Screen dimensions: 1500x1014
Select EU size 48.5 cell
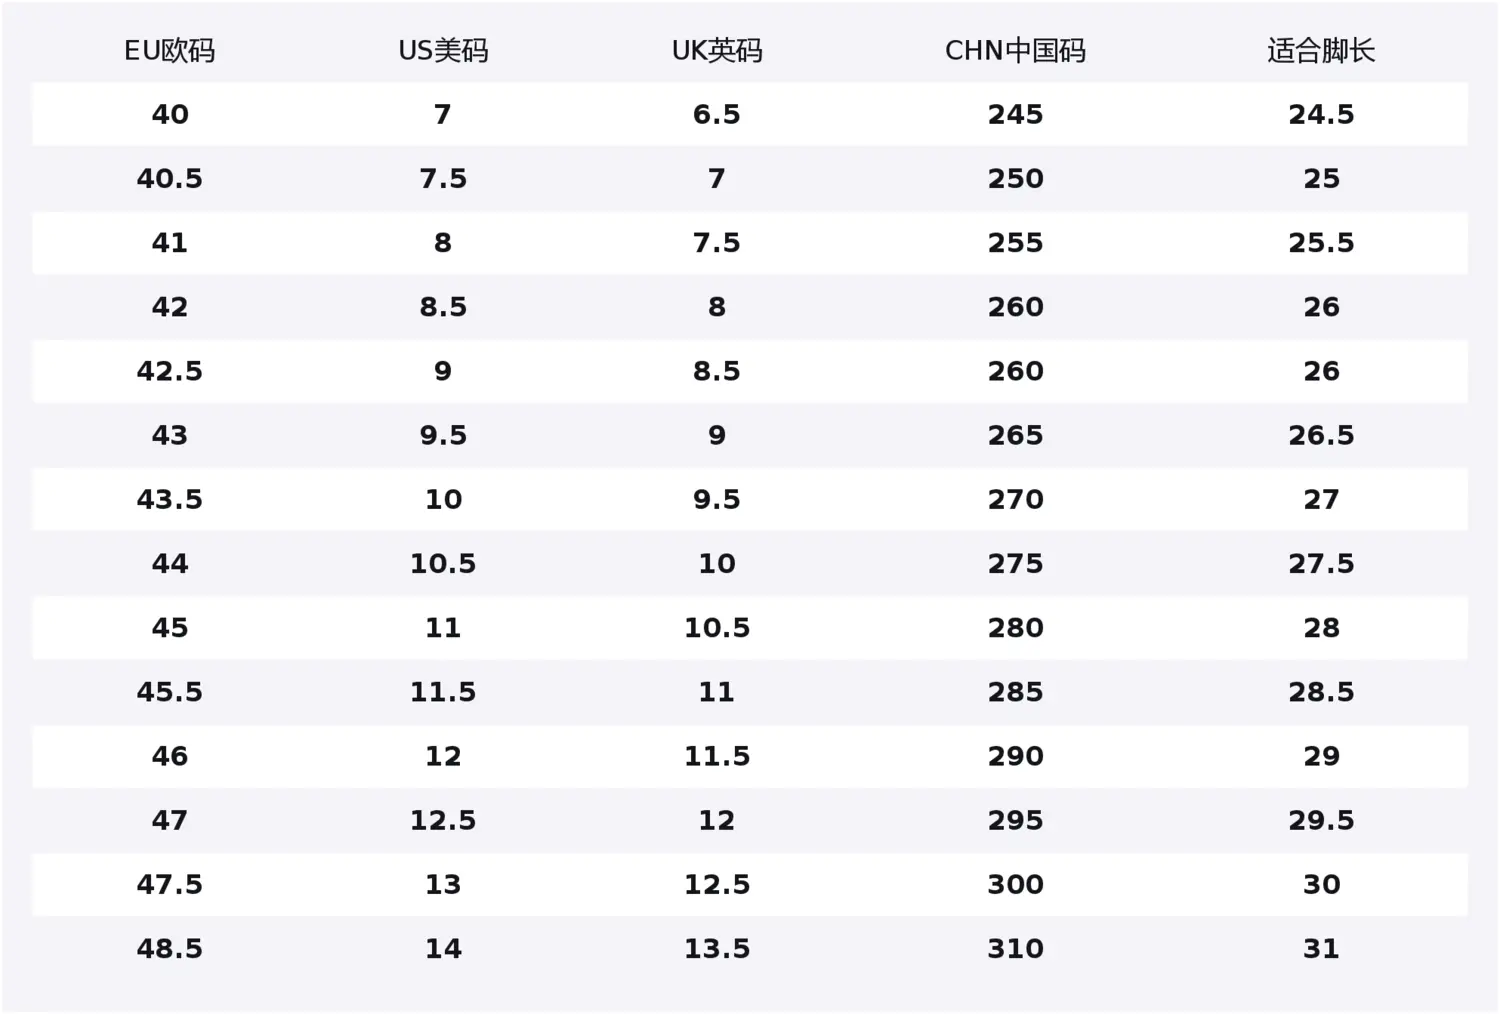(x=170, y=948)
